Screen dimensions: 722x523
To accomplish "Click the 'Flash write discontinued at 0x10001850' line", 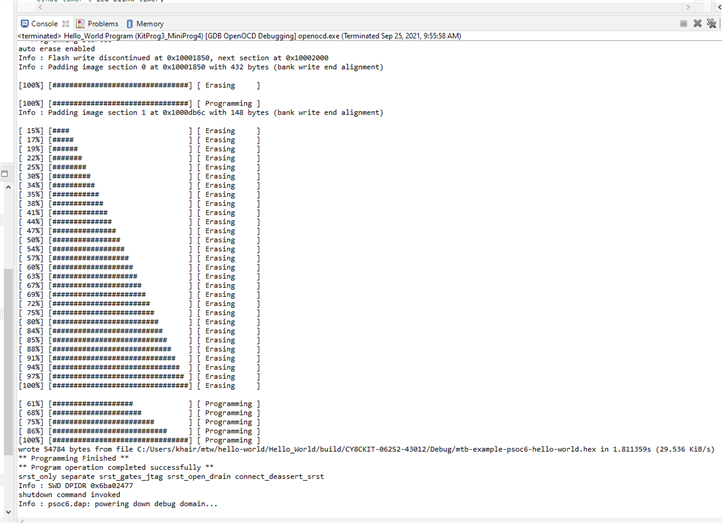I will 173,58.
